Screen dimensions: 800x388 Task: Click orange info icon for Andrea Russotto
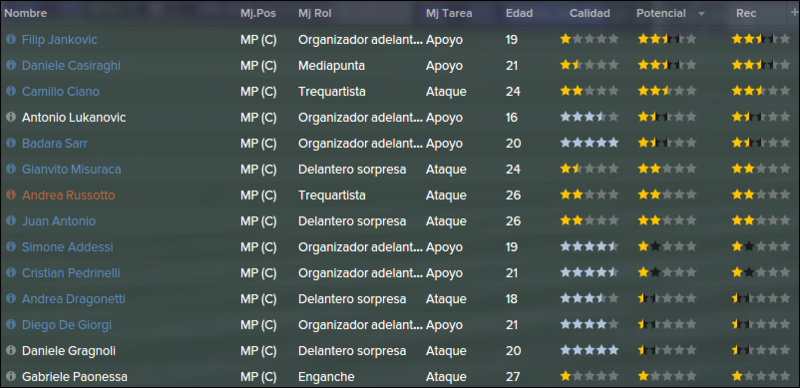[11, 195]
